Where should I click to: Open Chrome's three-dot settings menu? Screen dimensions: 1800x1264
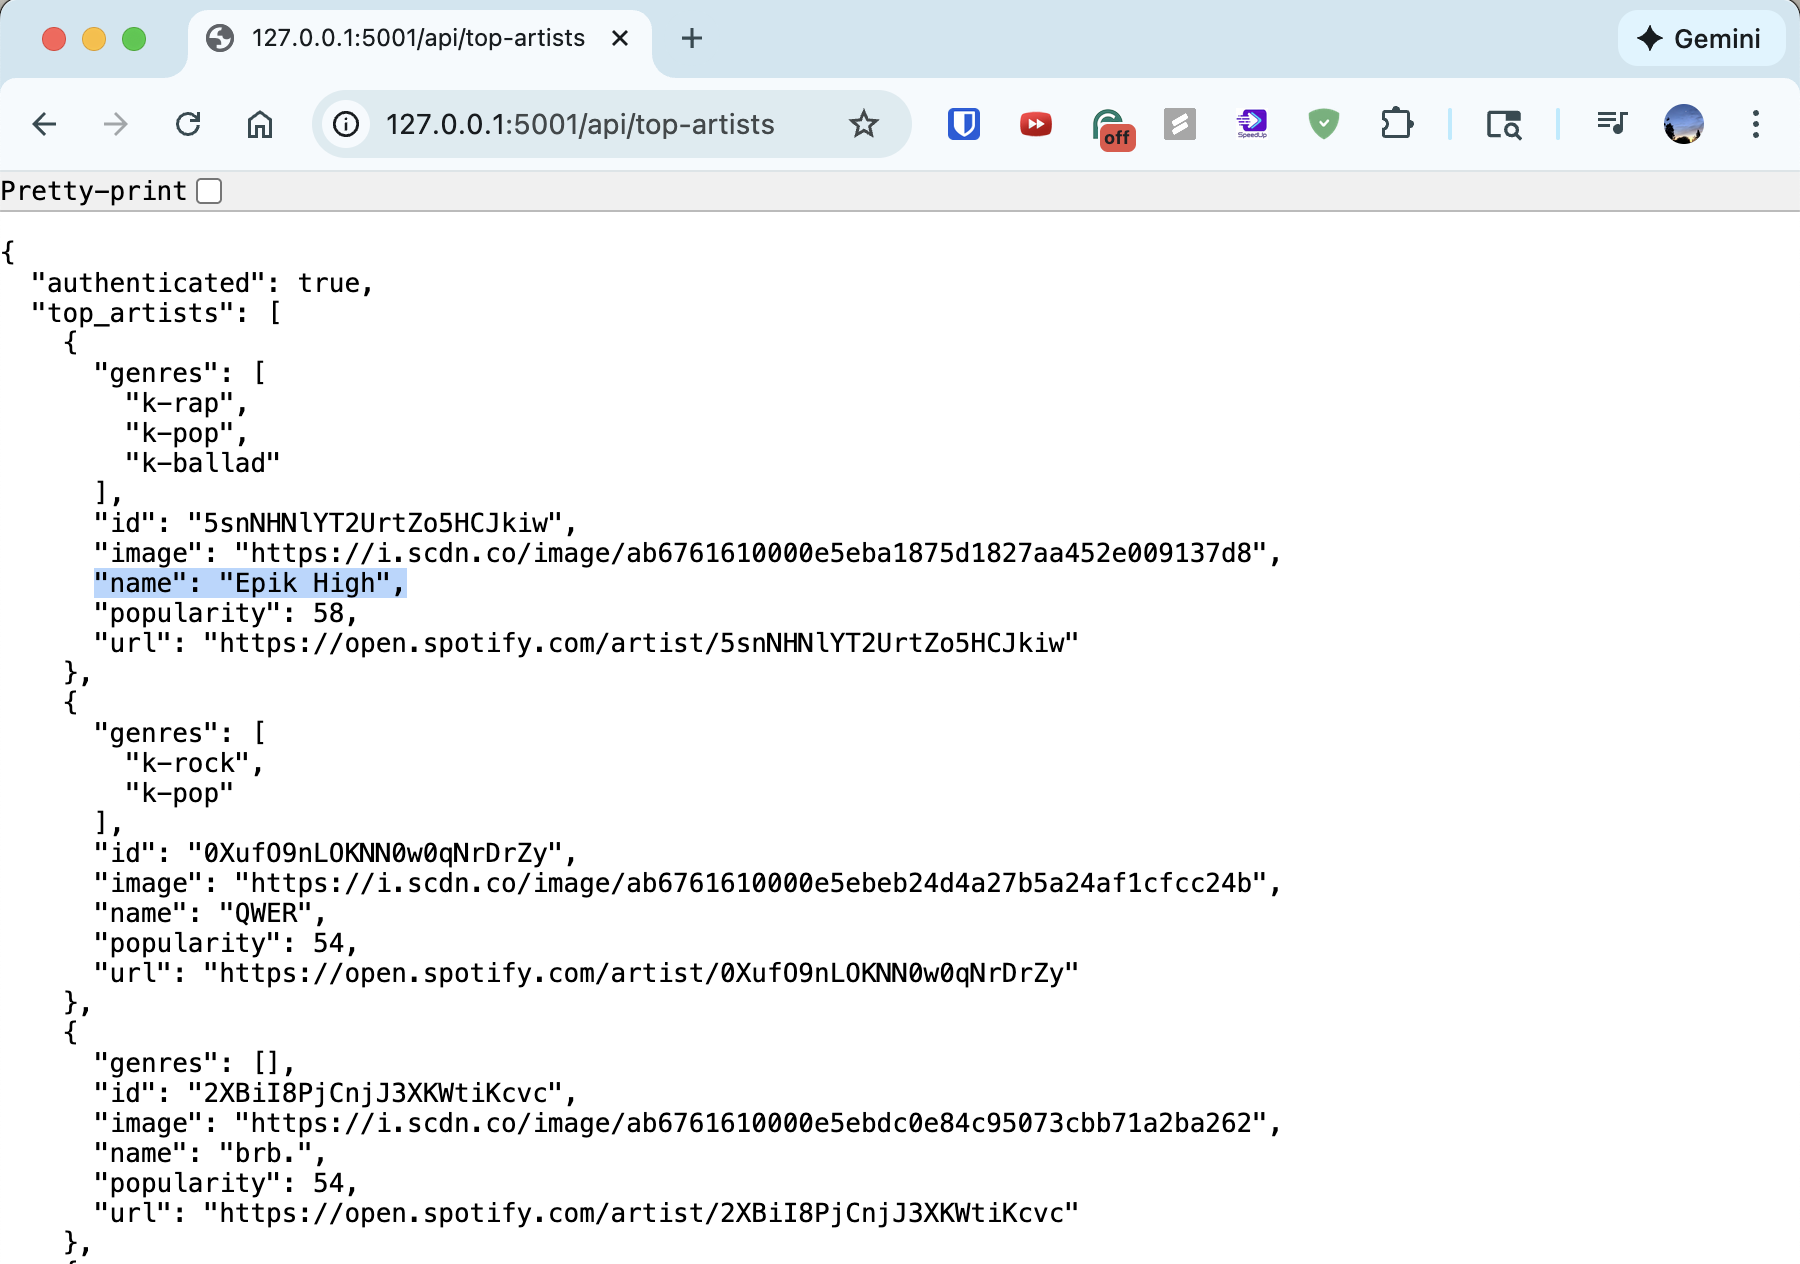(1755, 124)
